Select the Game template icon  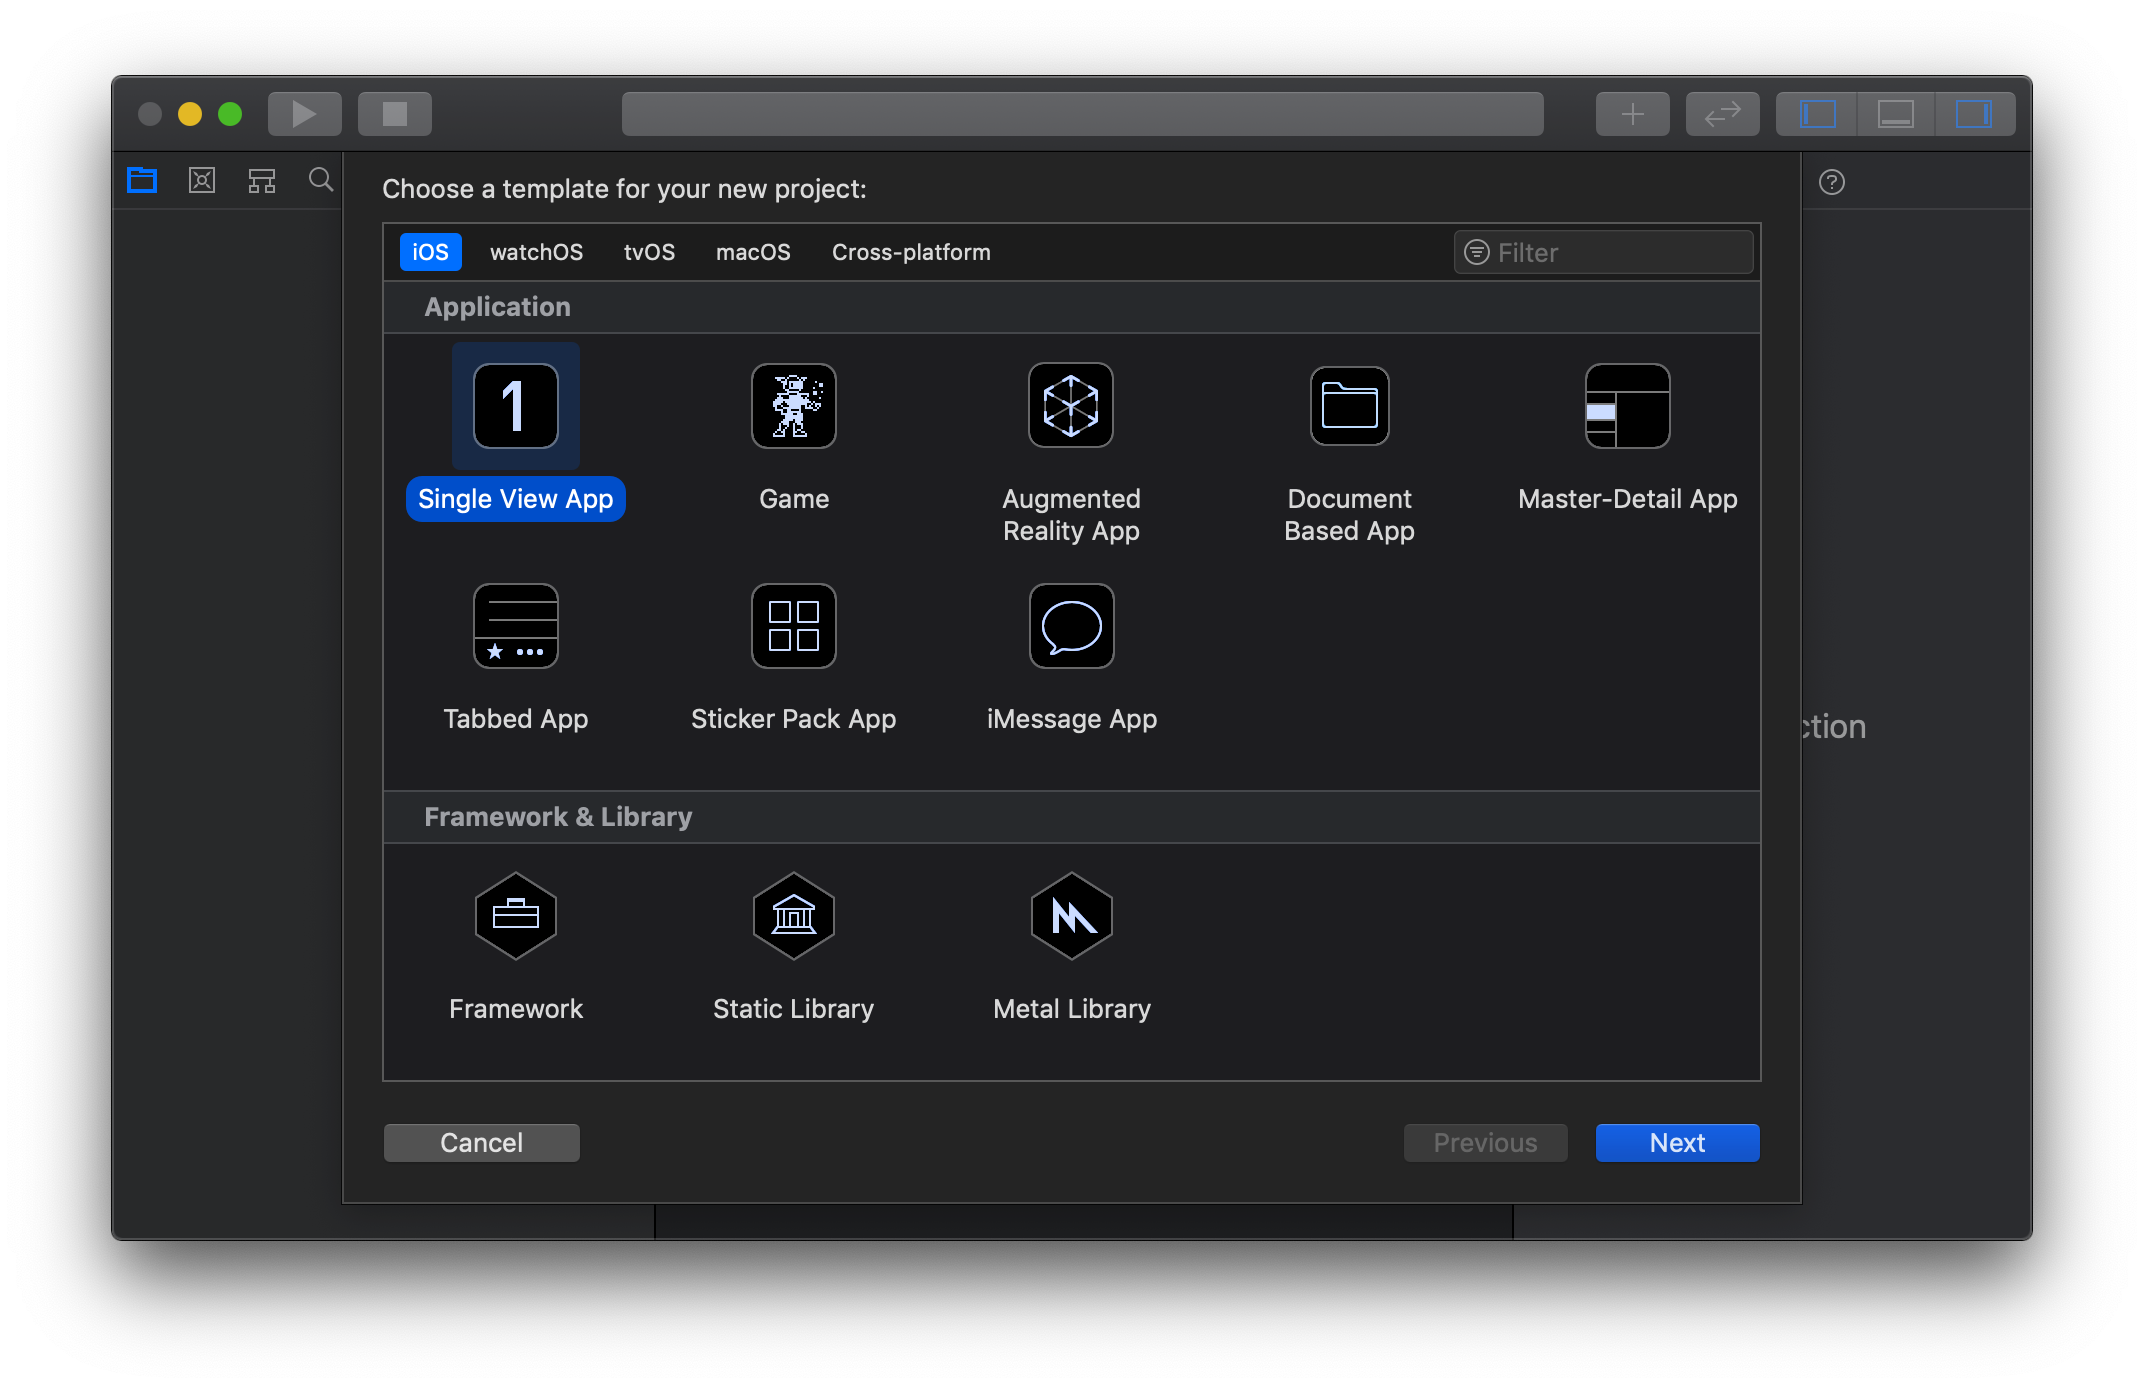[793, 406]
